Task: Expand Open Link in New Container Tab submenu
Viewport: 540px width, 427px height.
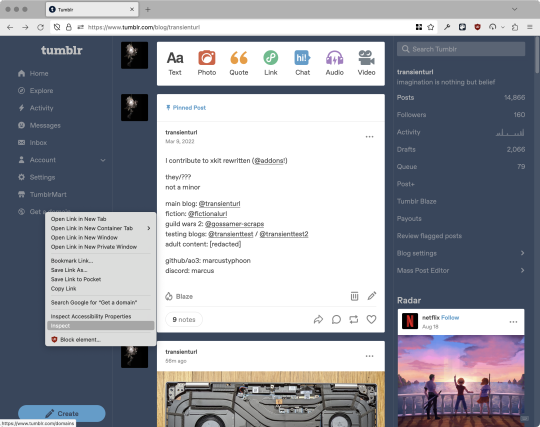Action: (100, 228)
